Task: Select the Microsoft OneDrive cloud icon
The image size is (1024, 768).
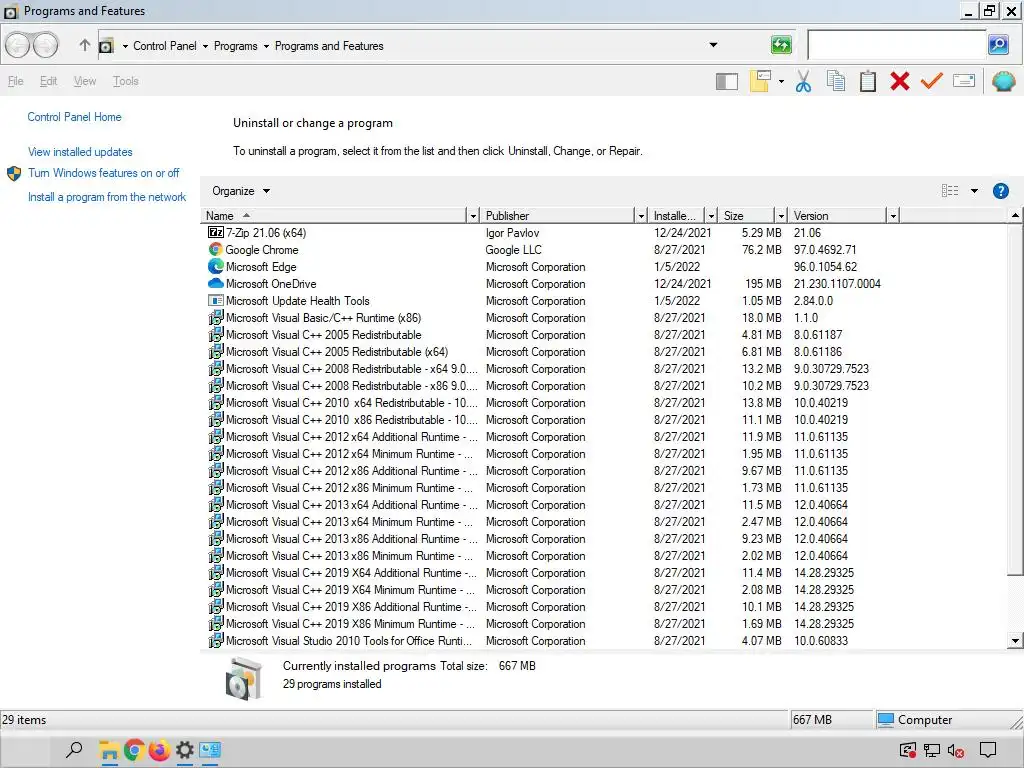Action: point(216,283)
